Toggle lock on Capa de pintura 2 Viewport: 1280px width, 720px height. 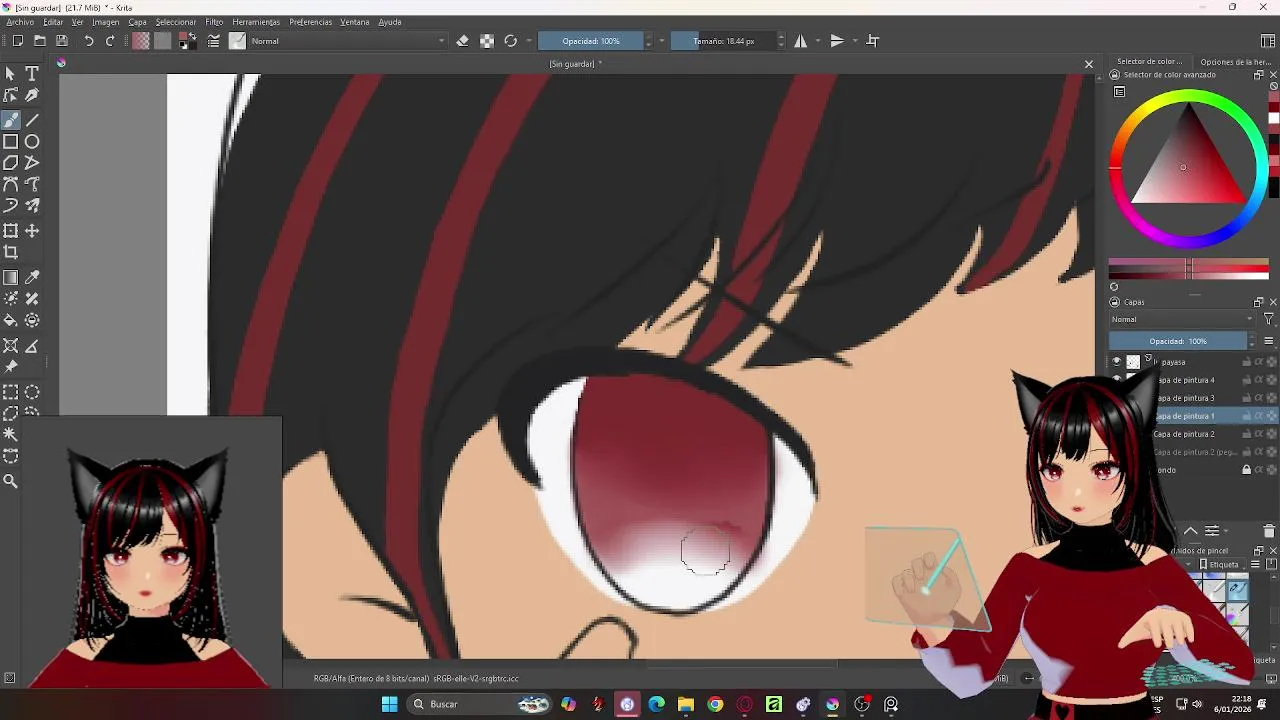tap(1247, 434)
